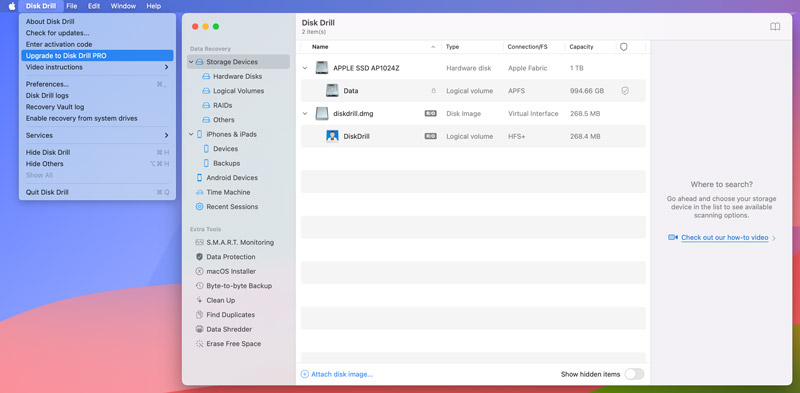Click the lock icon on Data row
This screenshot has width=800, height=393.
(x=434, y=91)
